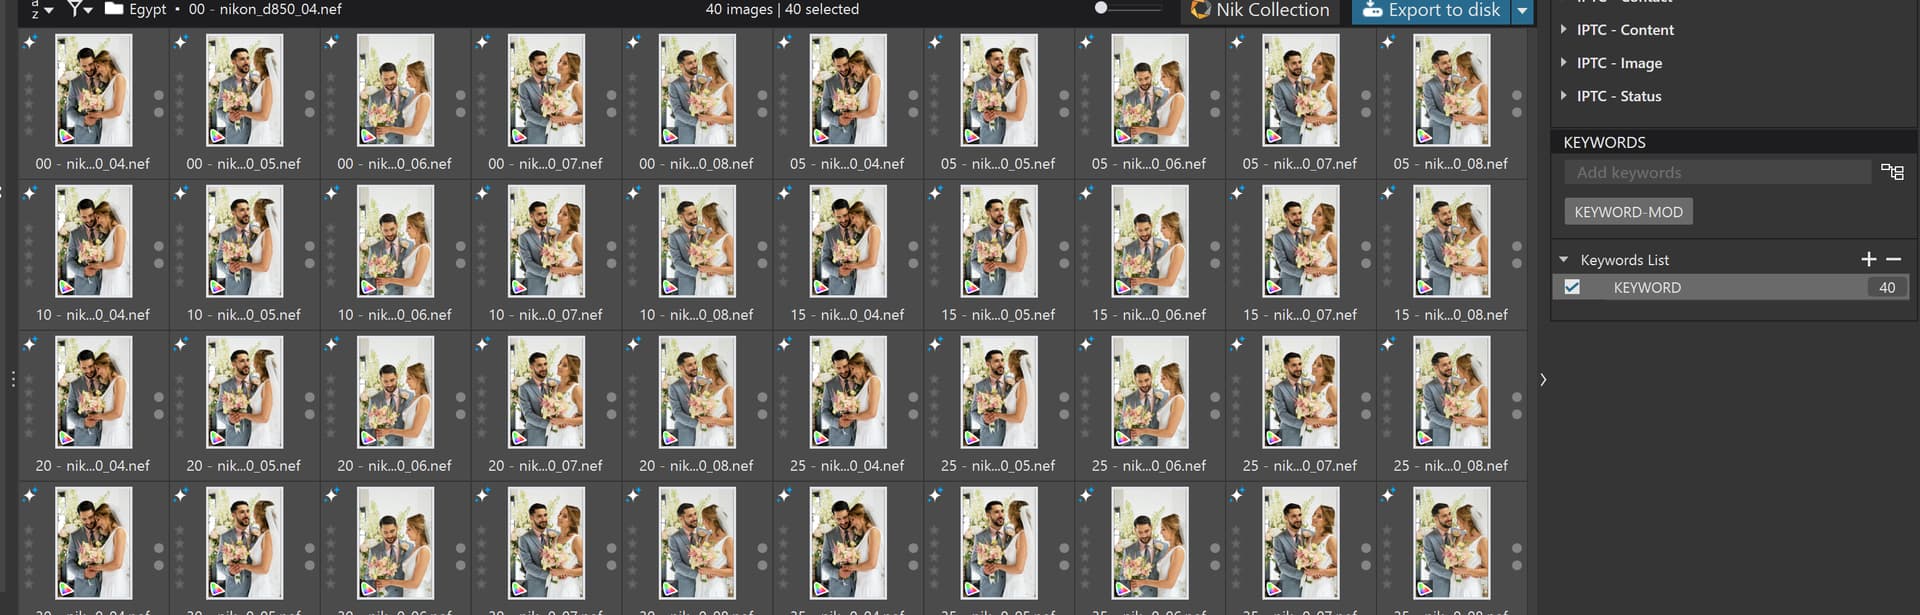The height and width of the screenshot is (615, 1920).
Task: Open Export to disk dropdown arrow
Action: pos(1522,10)
